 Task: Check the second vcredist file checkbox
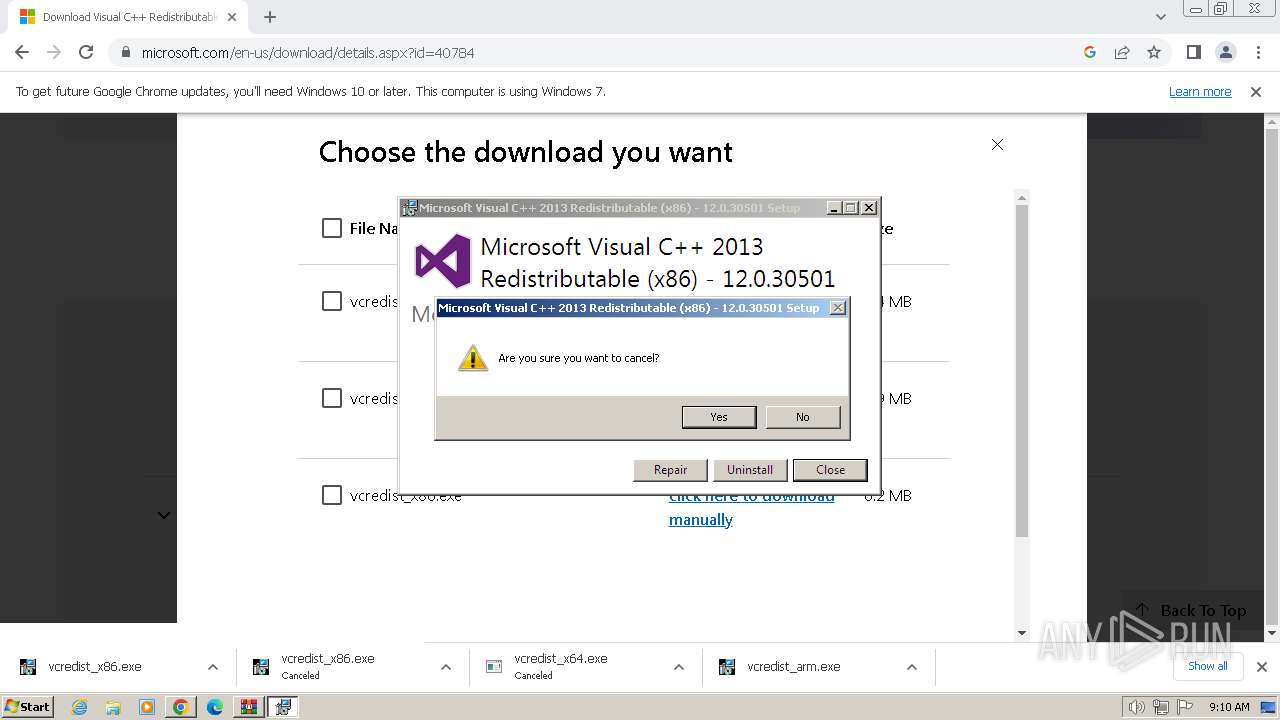332,398
